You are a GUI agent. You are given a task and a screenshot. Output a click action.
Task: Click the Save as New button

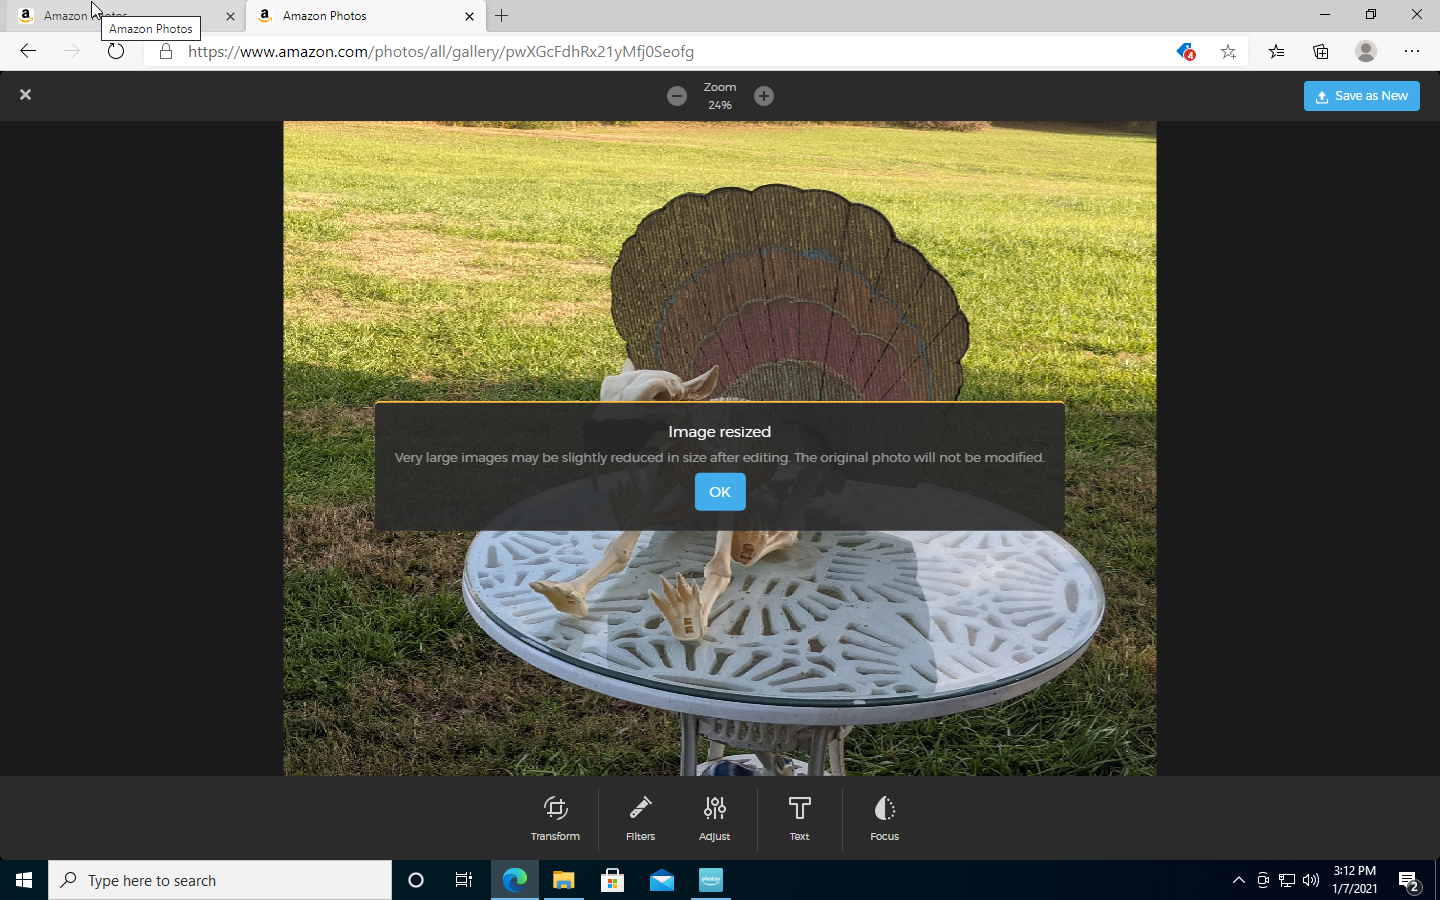click(1361, 96)
